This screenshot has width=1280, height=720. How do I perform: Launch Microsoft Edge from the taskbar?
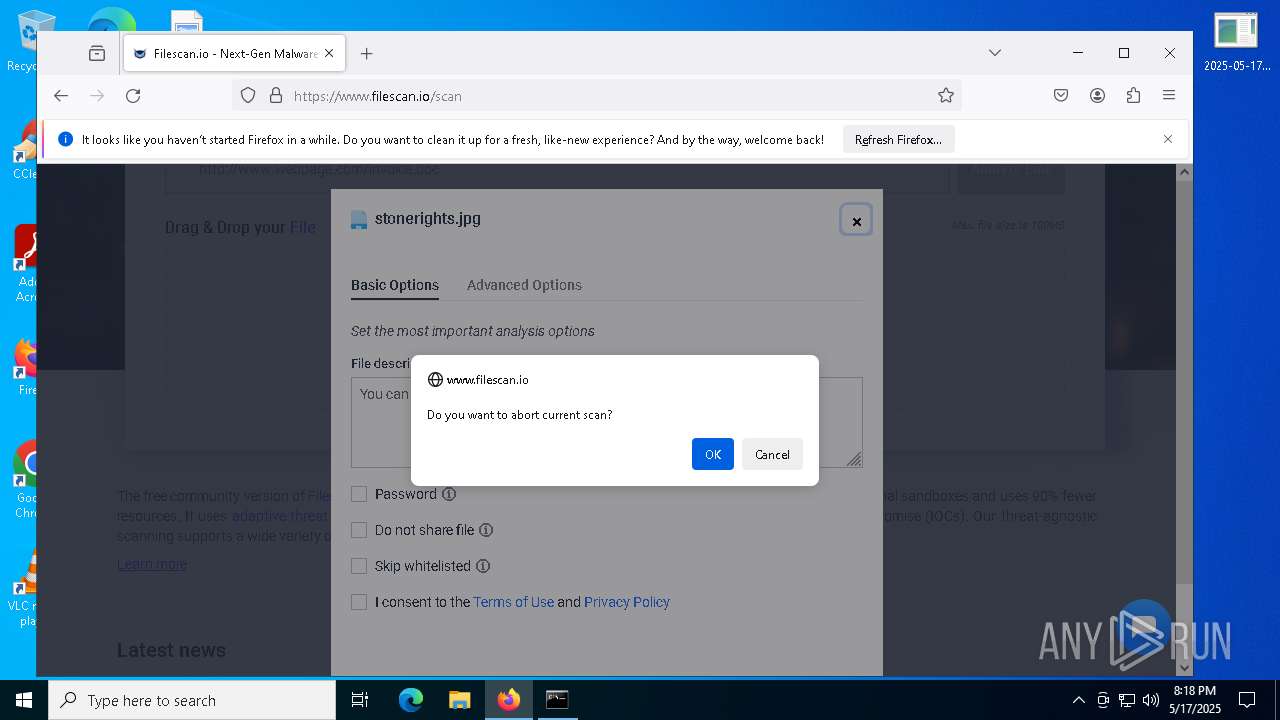click(x=411, y=700)
